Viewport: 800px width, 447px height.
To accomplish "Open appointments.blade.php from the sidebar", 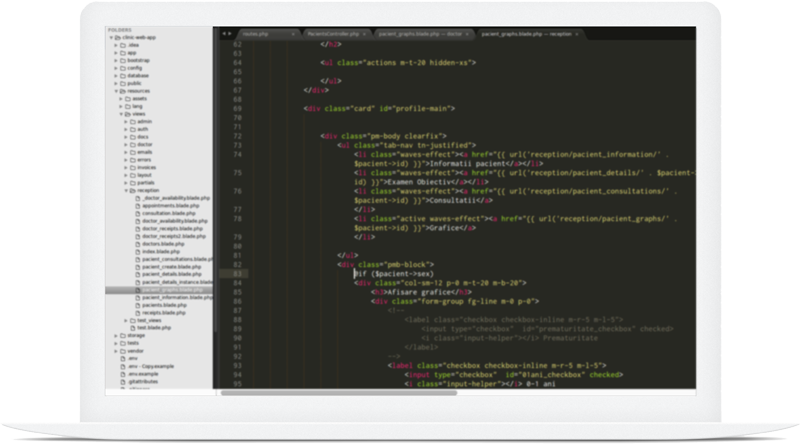I will tap(168, 206).
